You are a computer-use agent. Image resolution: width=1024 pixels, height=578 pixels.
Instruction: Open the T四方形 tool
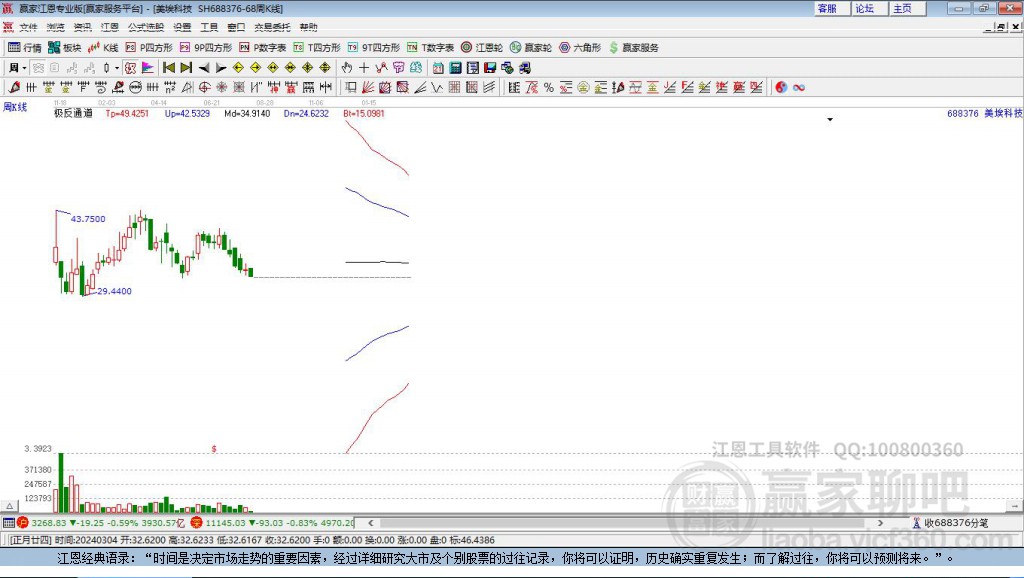[x=317, y=47]
